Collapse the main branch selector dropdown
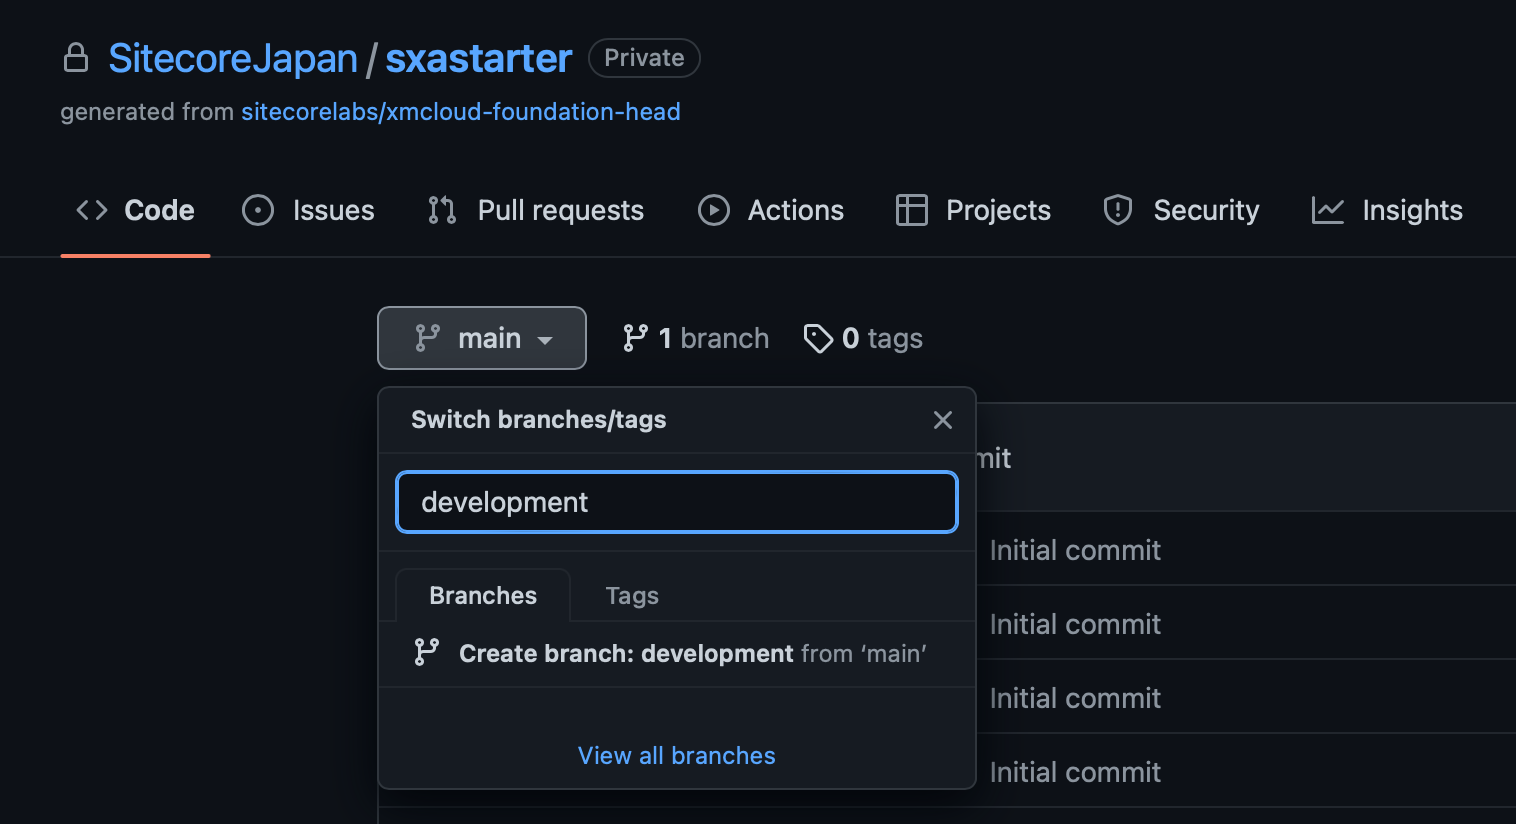 [482, 338]
